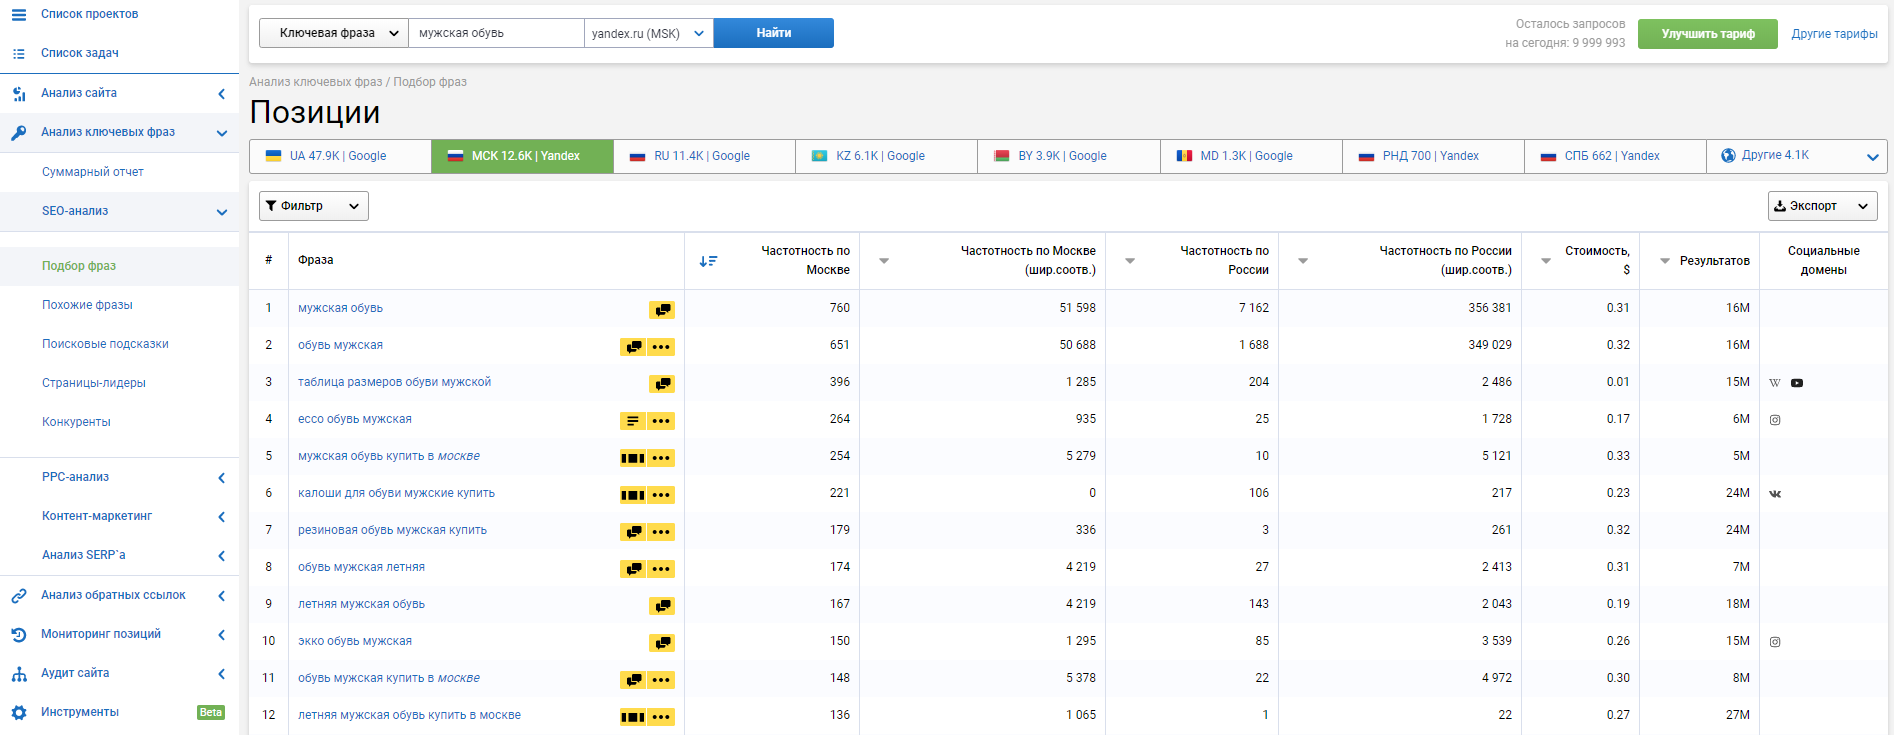This screenshot has width=1894, height=735.
Task: Sort by Частотность по Москве (шир.соотв.) arrow
Action: [884, 261]
